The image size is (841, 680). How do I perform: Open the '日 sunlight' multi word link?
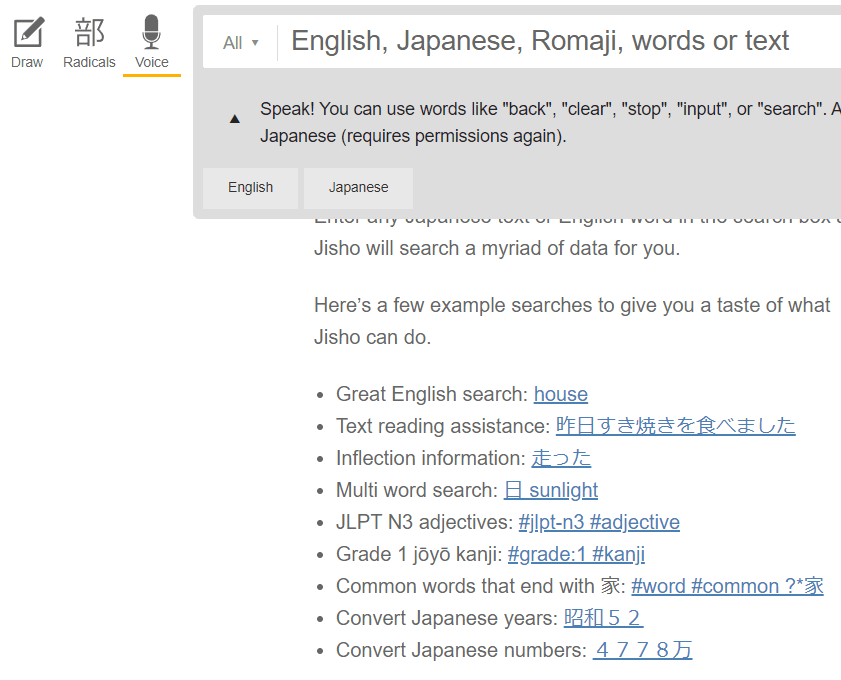coord(551,490)
